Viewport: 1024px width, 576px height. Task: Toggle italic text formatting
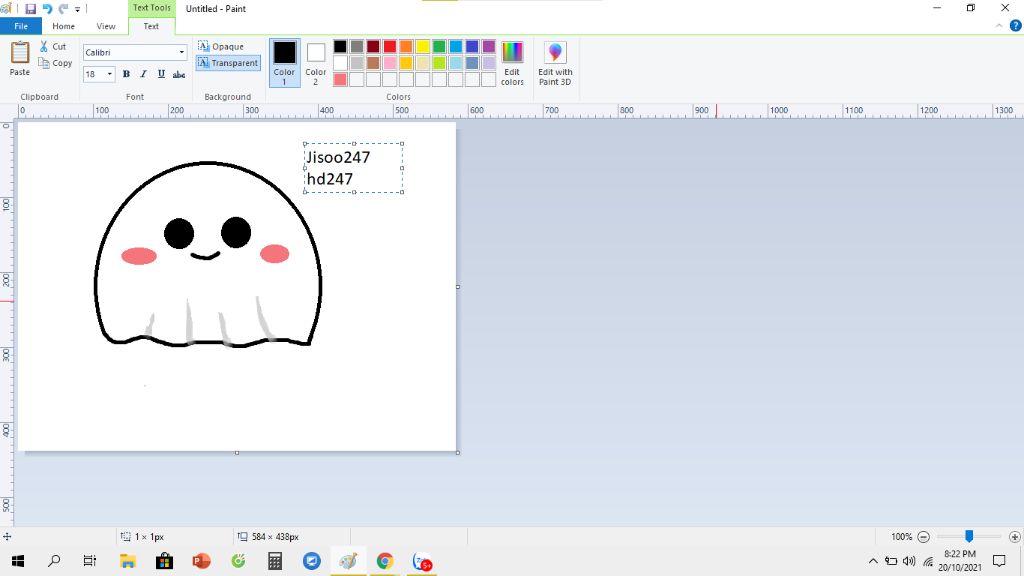(x=144, y=74)
